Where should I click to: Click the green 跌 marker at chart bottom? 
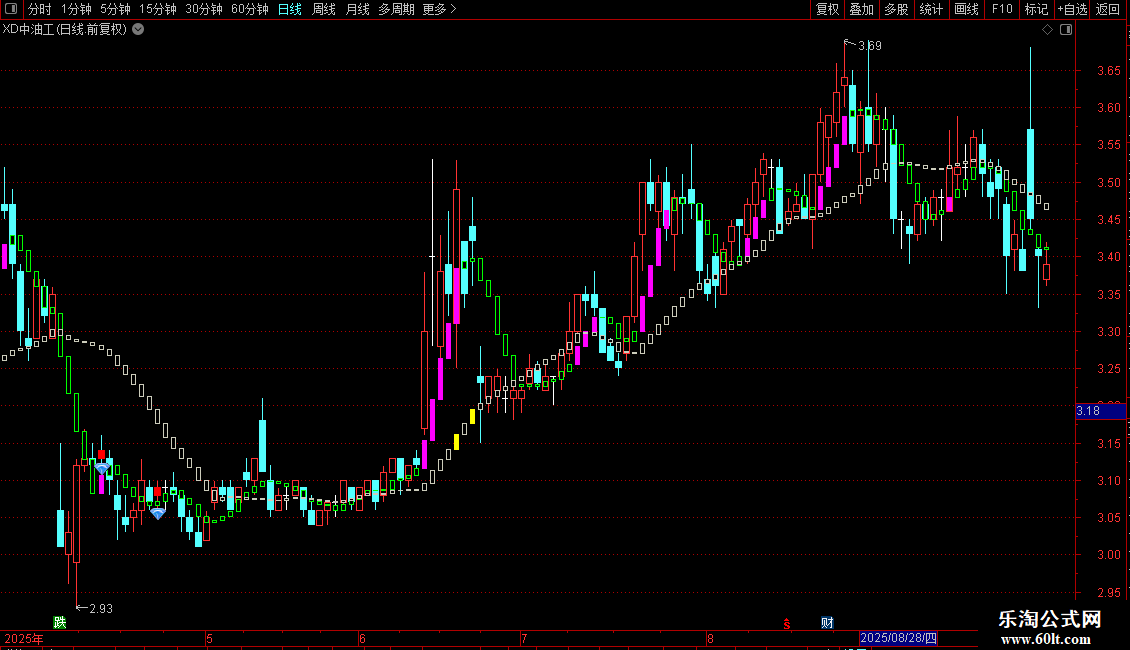click(x=60, y=622)
